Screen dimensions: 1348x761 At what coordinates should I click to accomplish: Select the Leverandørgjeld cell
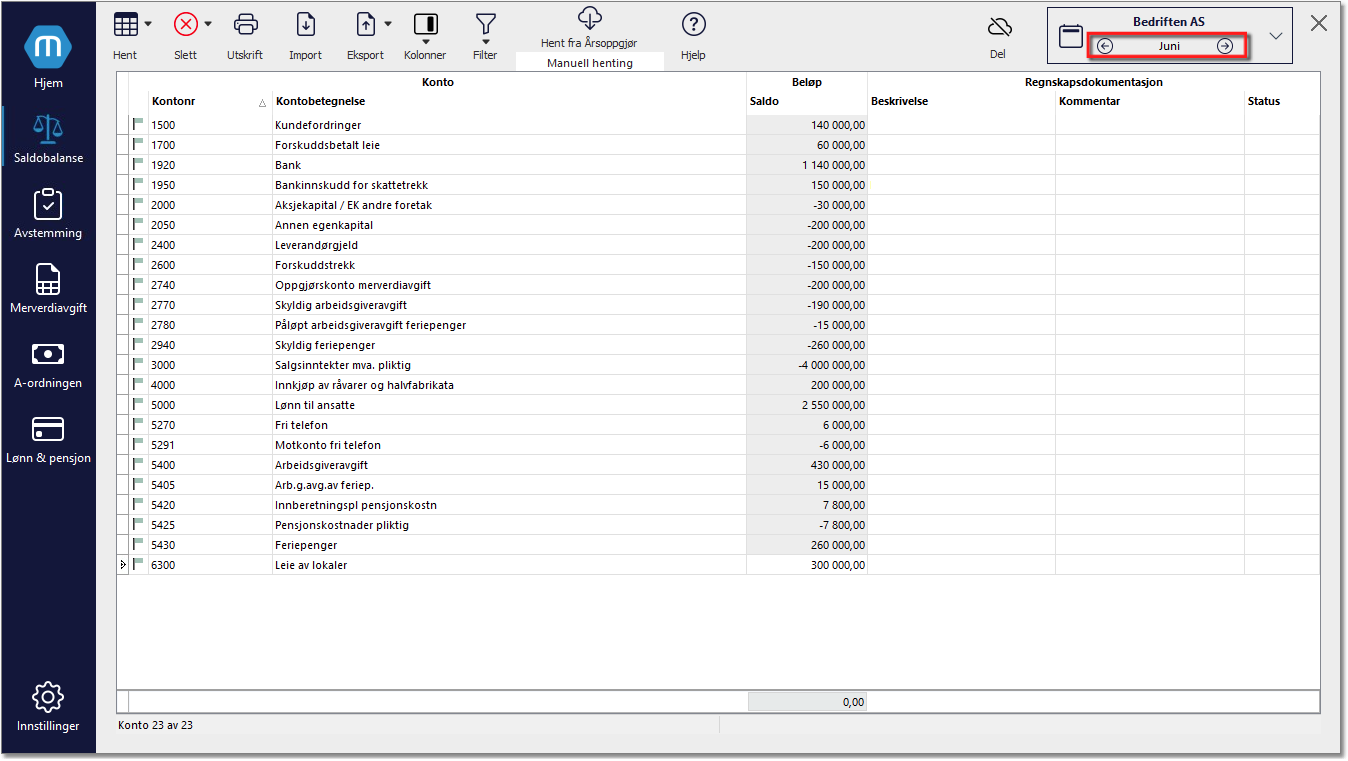point(509,245)
